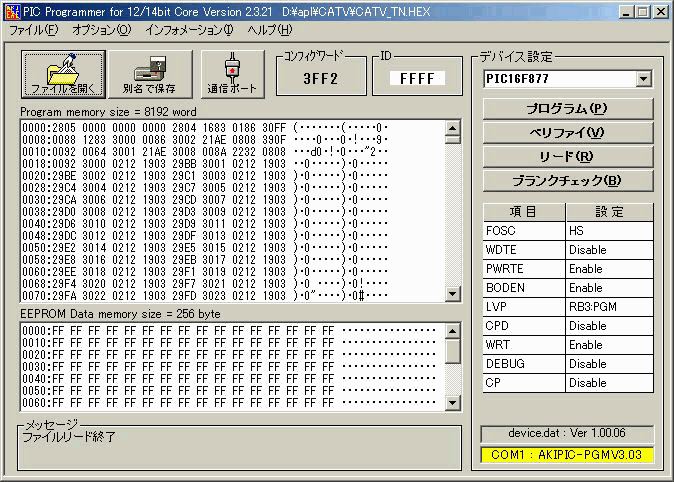Click the save-as disk icon button
The width and height of the screenshot is (674, 482).
click(x=149, y=74)
